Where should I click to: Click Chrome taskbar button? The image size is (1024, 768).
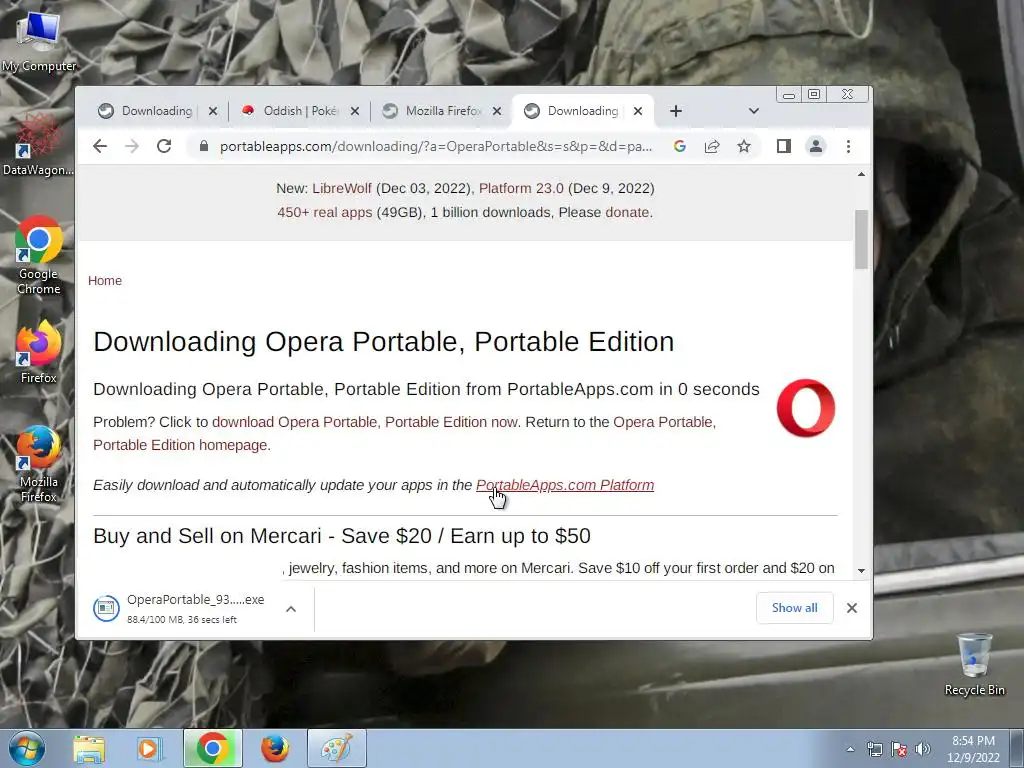tap(212, 749)
